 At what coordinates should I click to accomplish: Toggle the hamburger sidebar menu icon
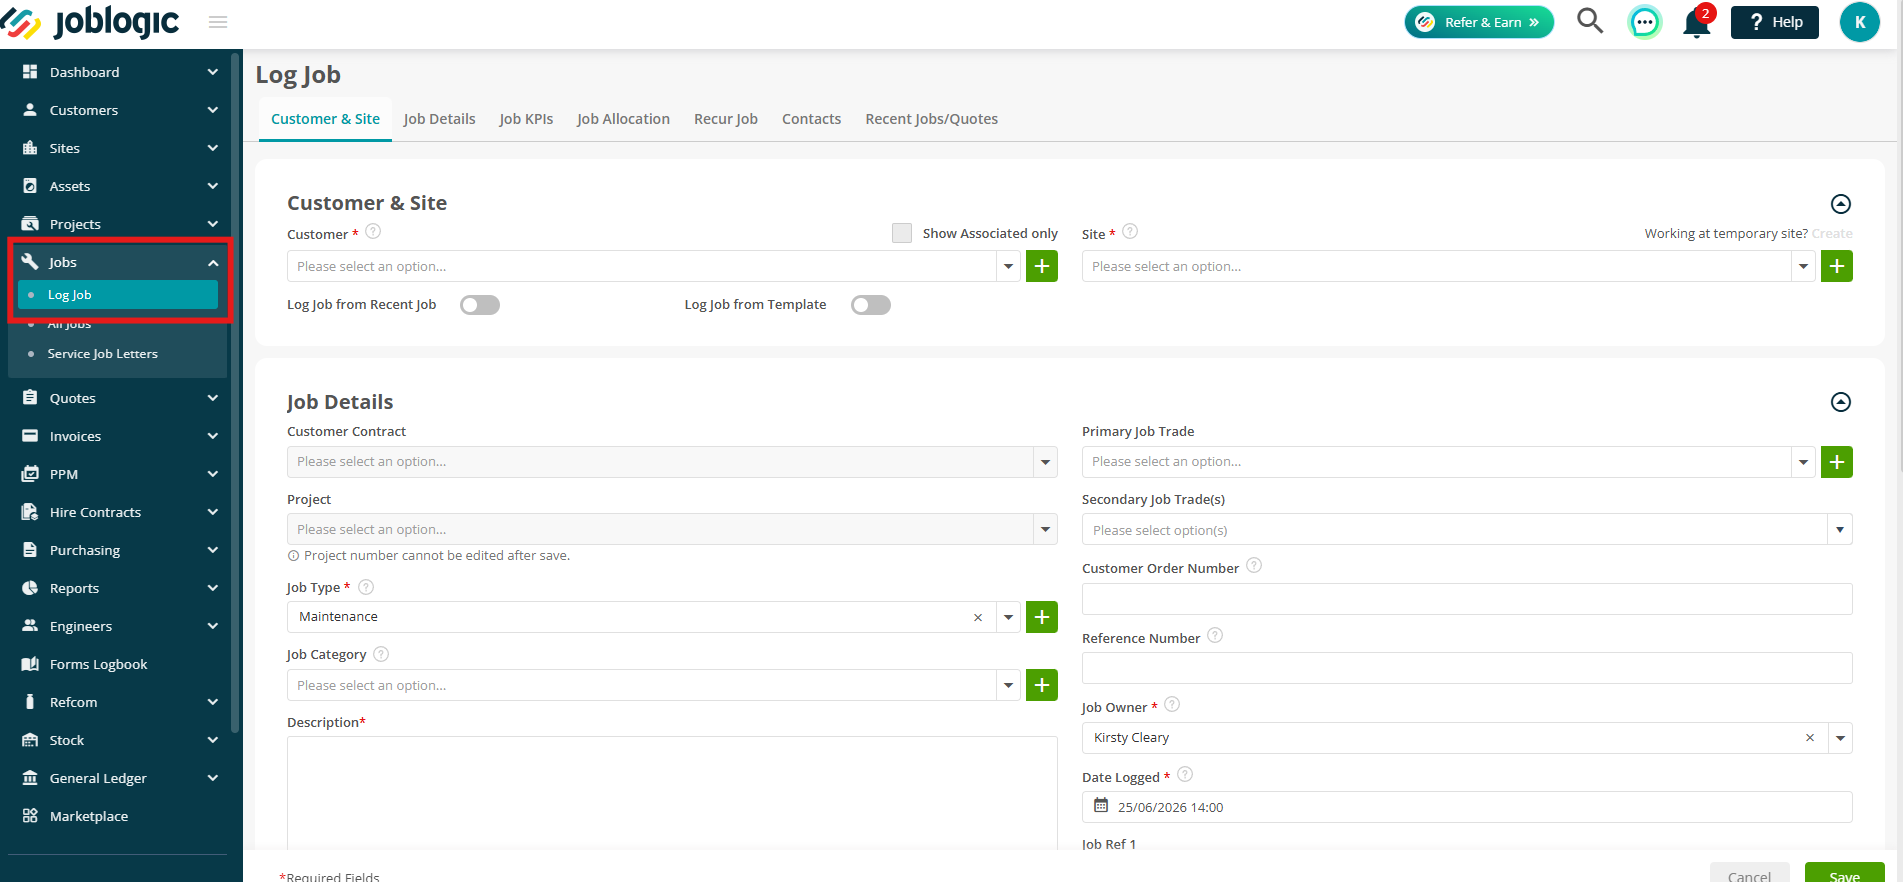tap(218, 22)
